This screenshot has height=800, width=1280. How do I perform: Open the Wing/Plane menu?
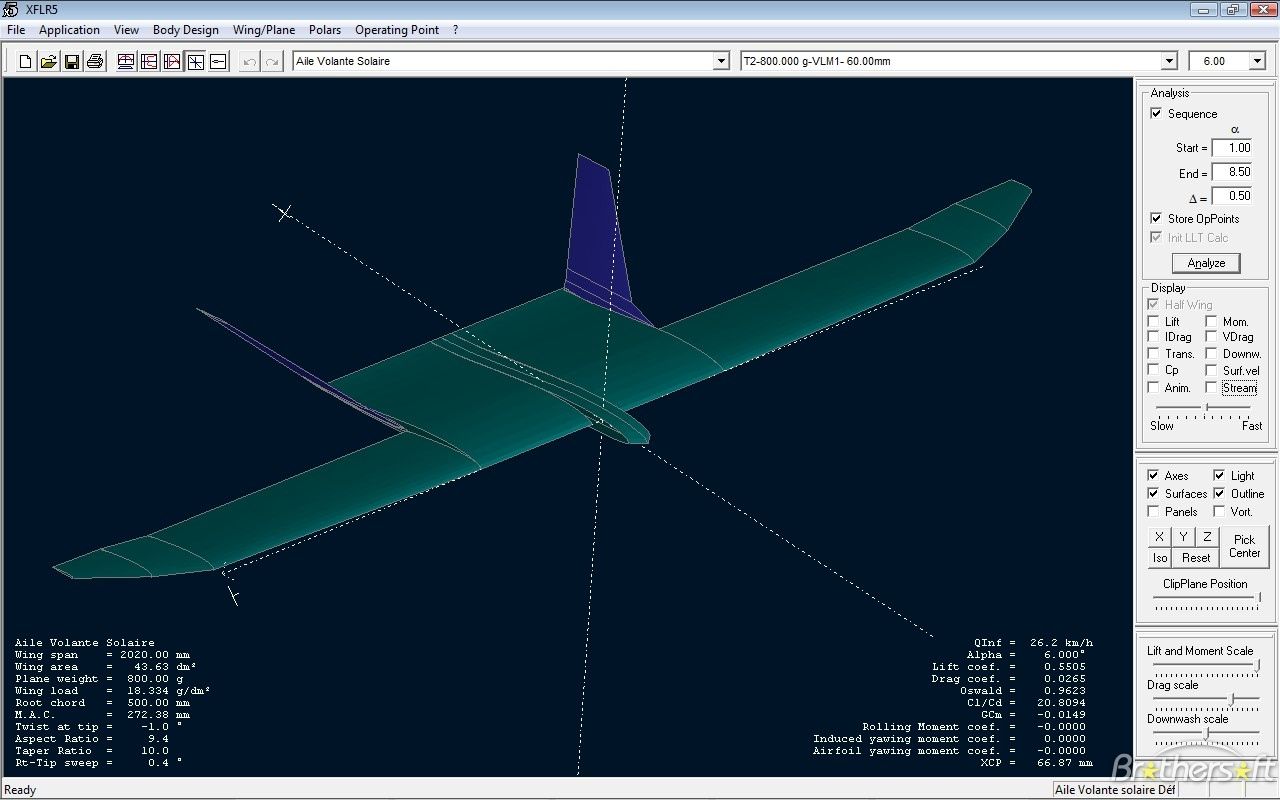[264, 30]
